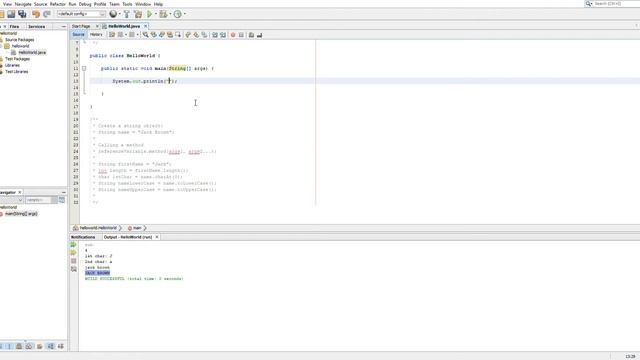The width and height of the screenshot is (640, 360).
Task: Select Libraries node in project tree
Action: coord(12,65)
